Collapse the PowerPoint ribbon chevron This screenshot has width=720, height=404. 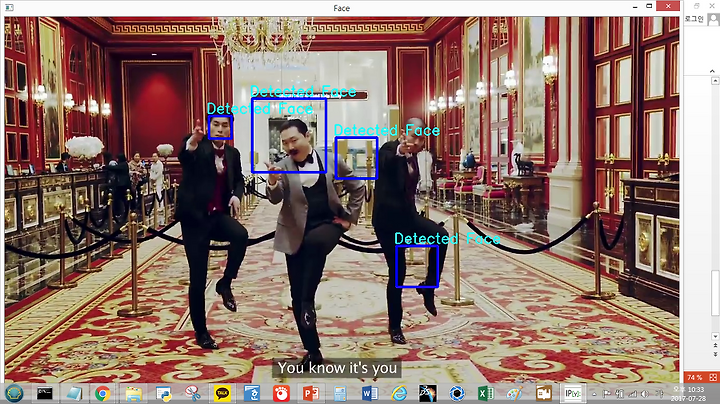tap(712, 71)
